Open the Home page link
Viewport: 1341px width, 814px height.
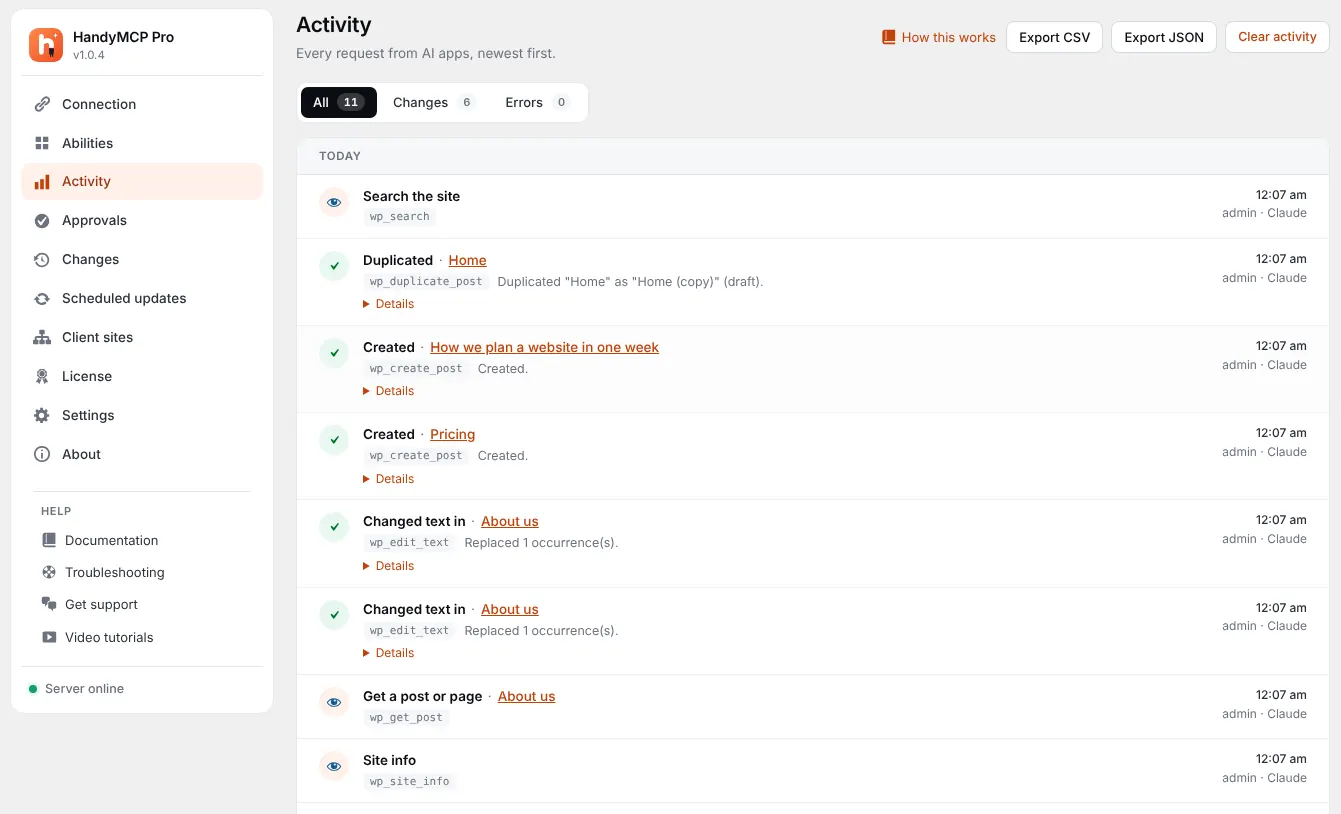[467, 260]
